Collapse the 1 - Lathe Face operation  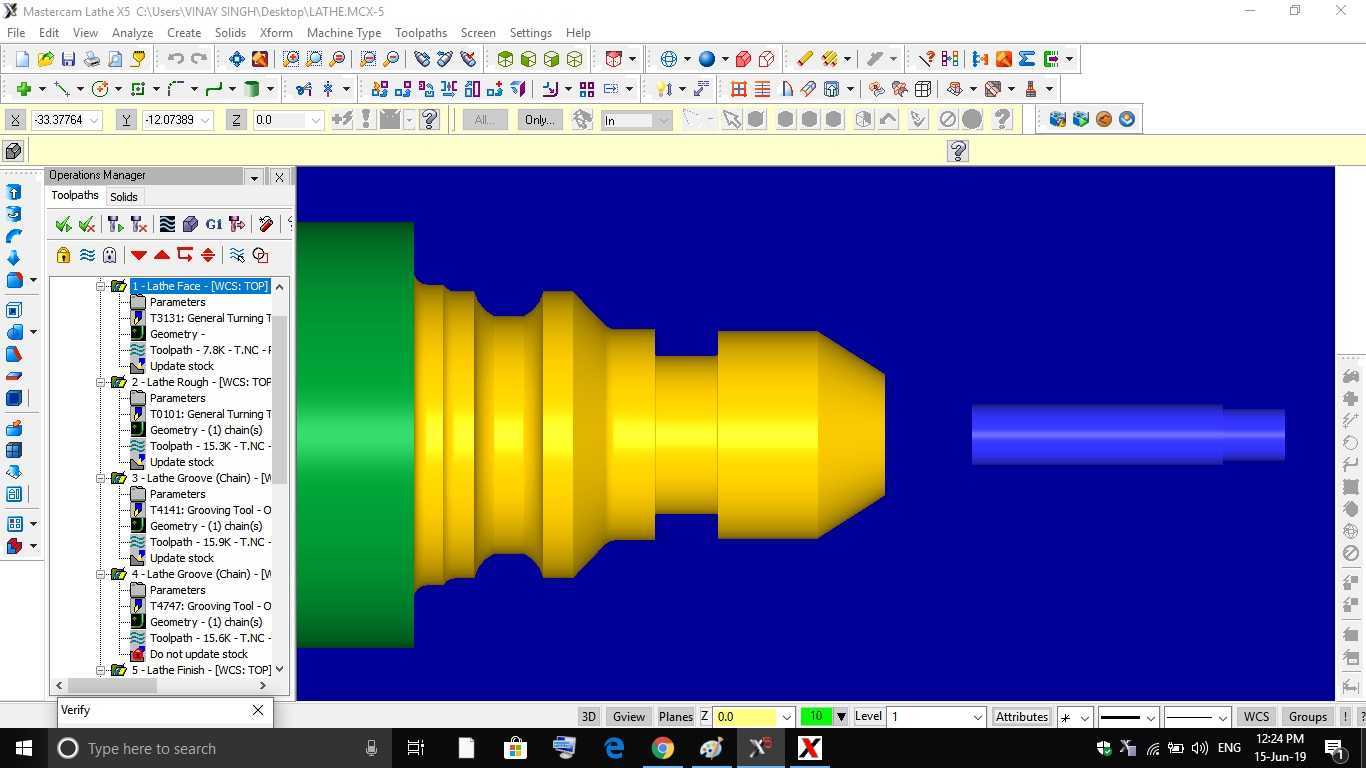coord(101,286)
